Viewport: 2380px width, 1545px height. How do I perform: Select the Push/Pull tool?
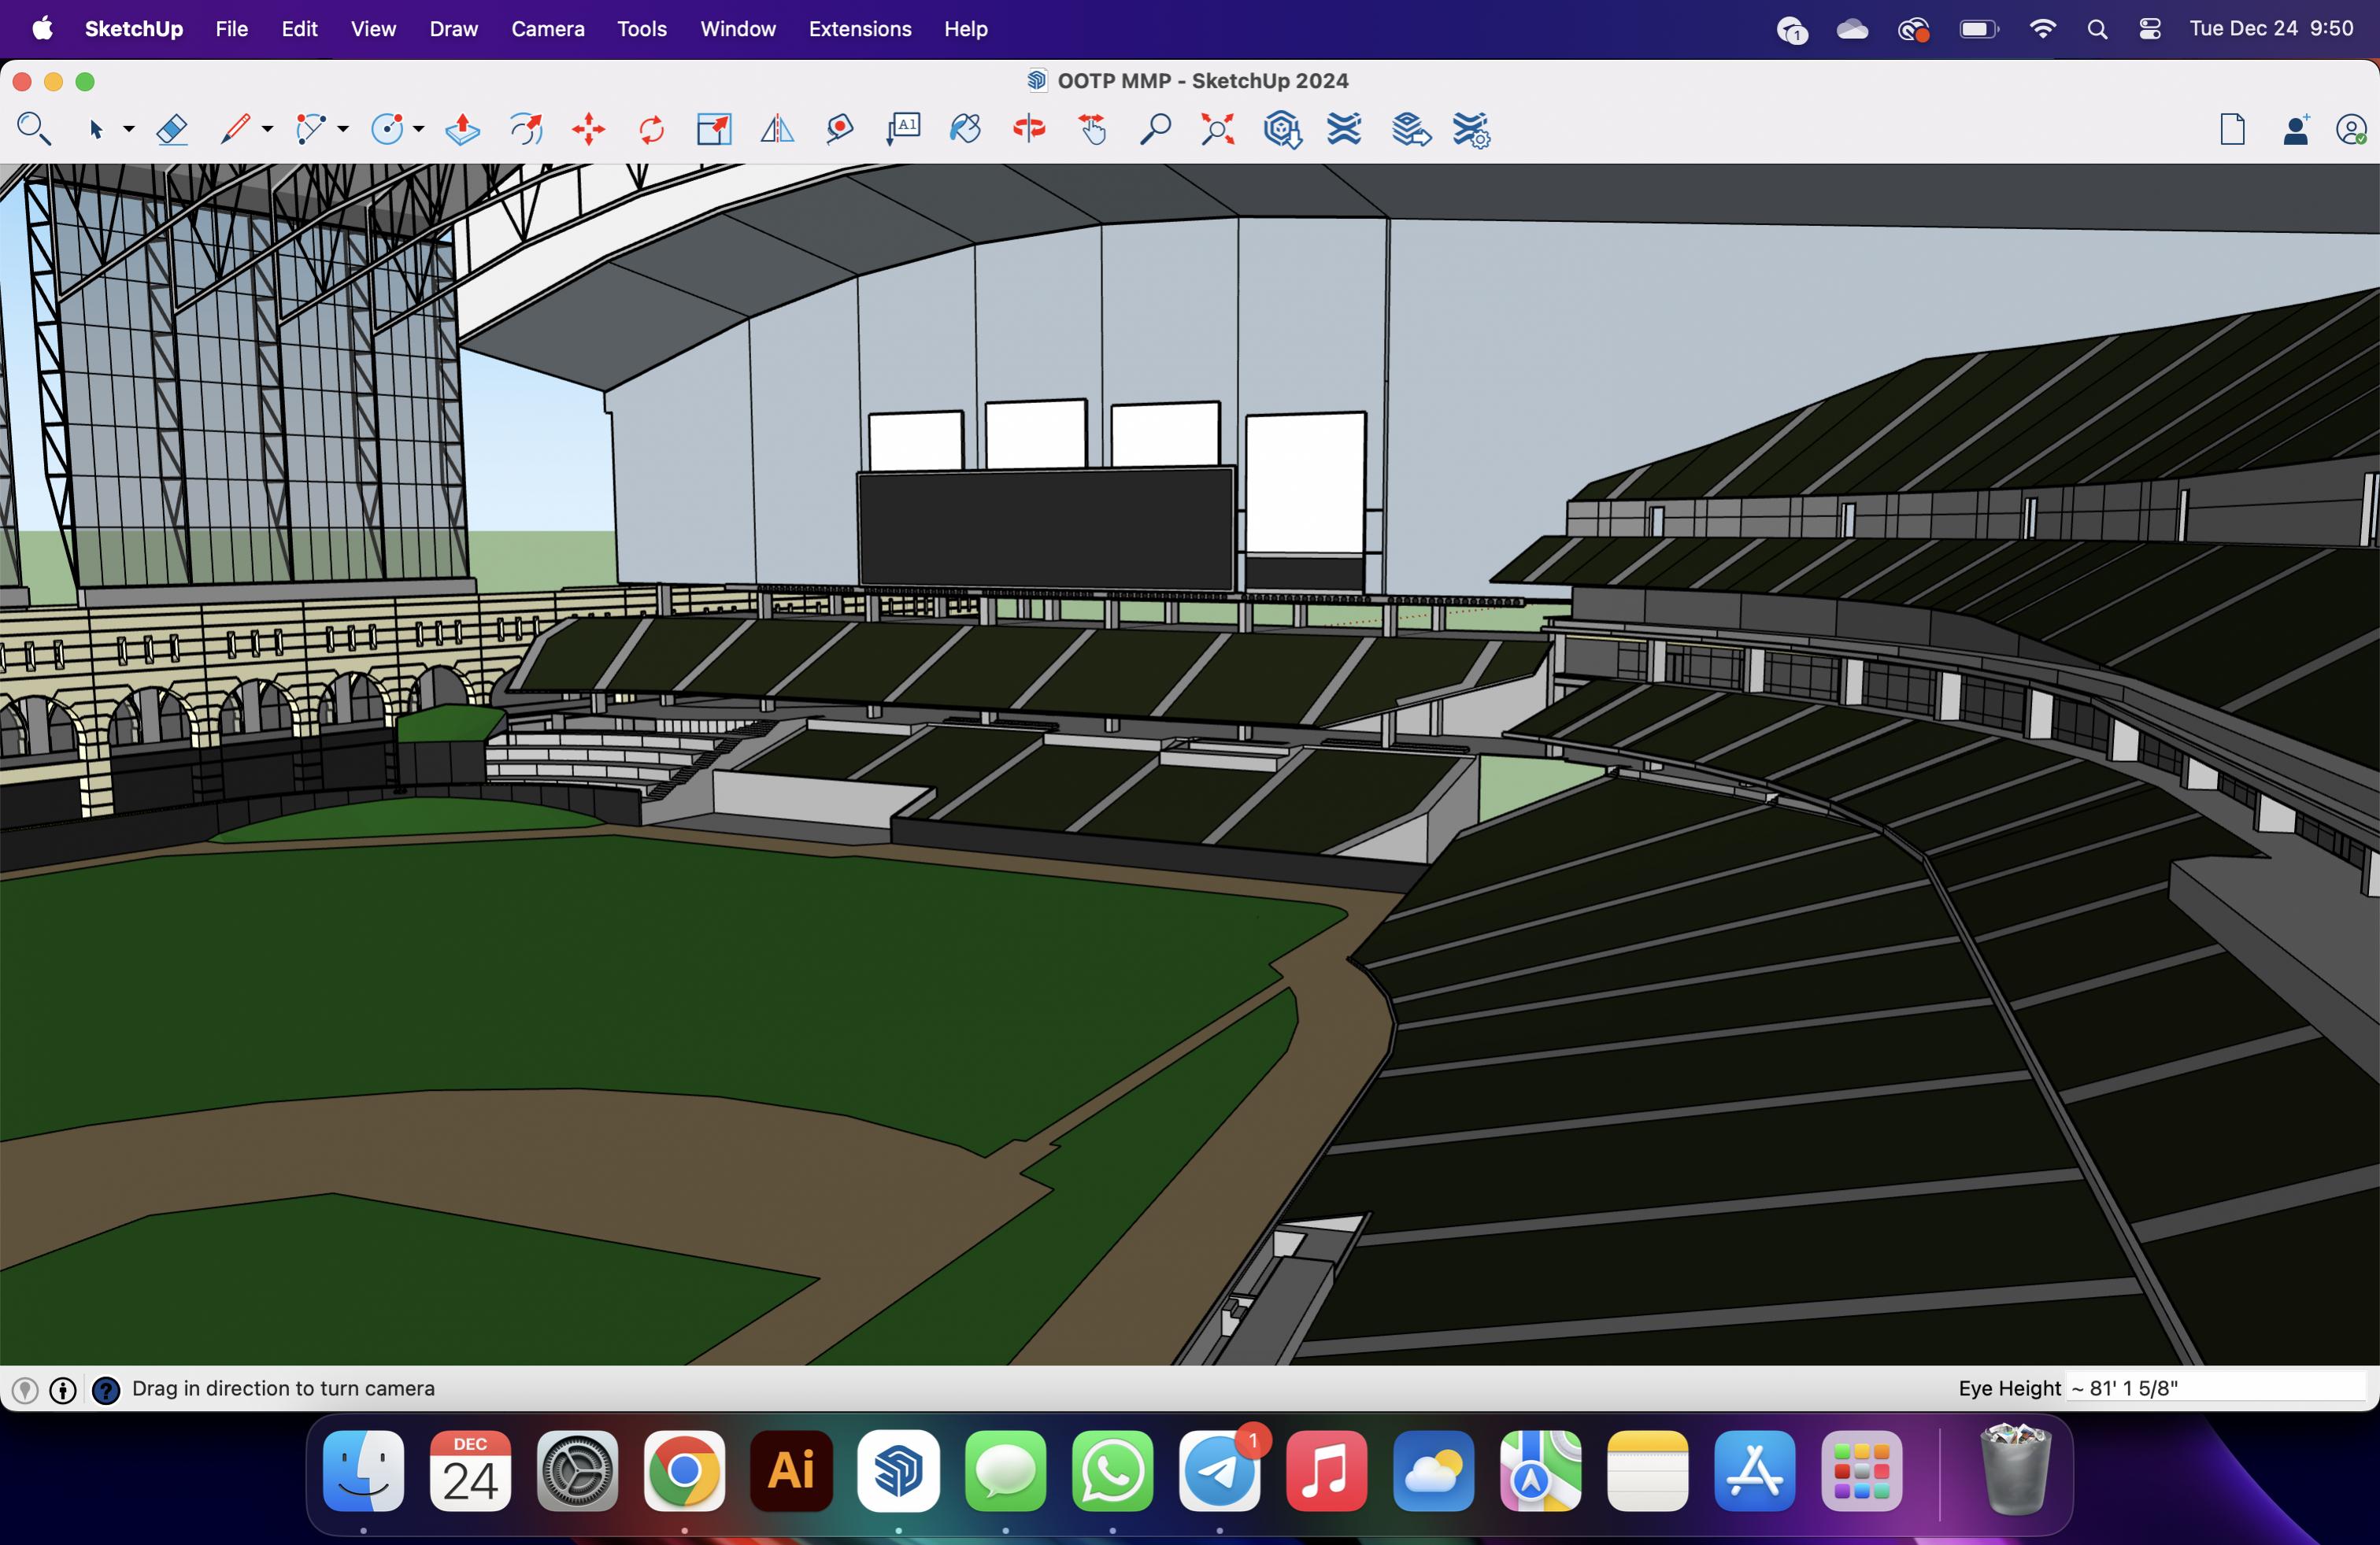pyautogui.click(x=462, y=129)
